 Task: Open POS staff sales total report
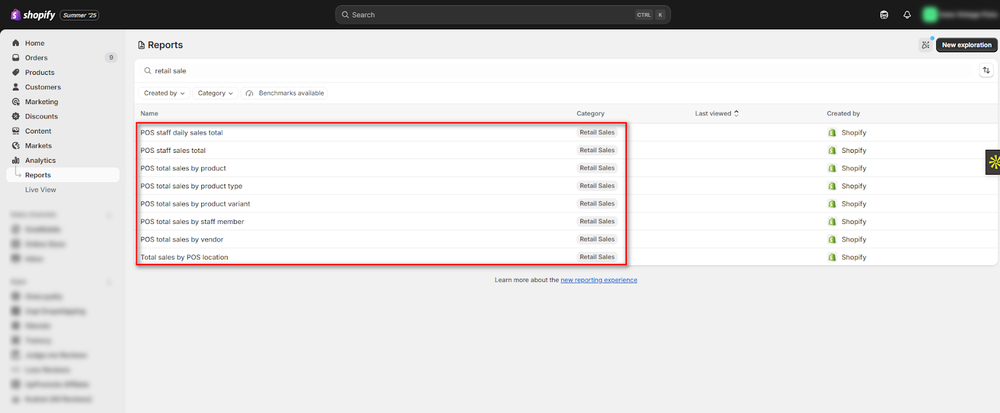[x=173, y=150]
